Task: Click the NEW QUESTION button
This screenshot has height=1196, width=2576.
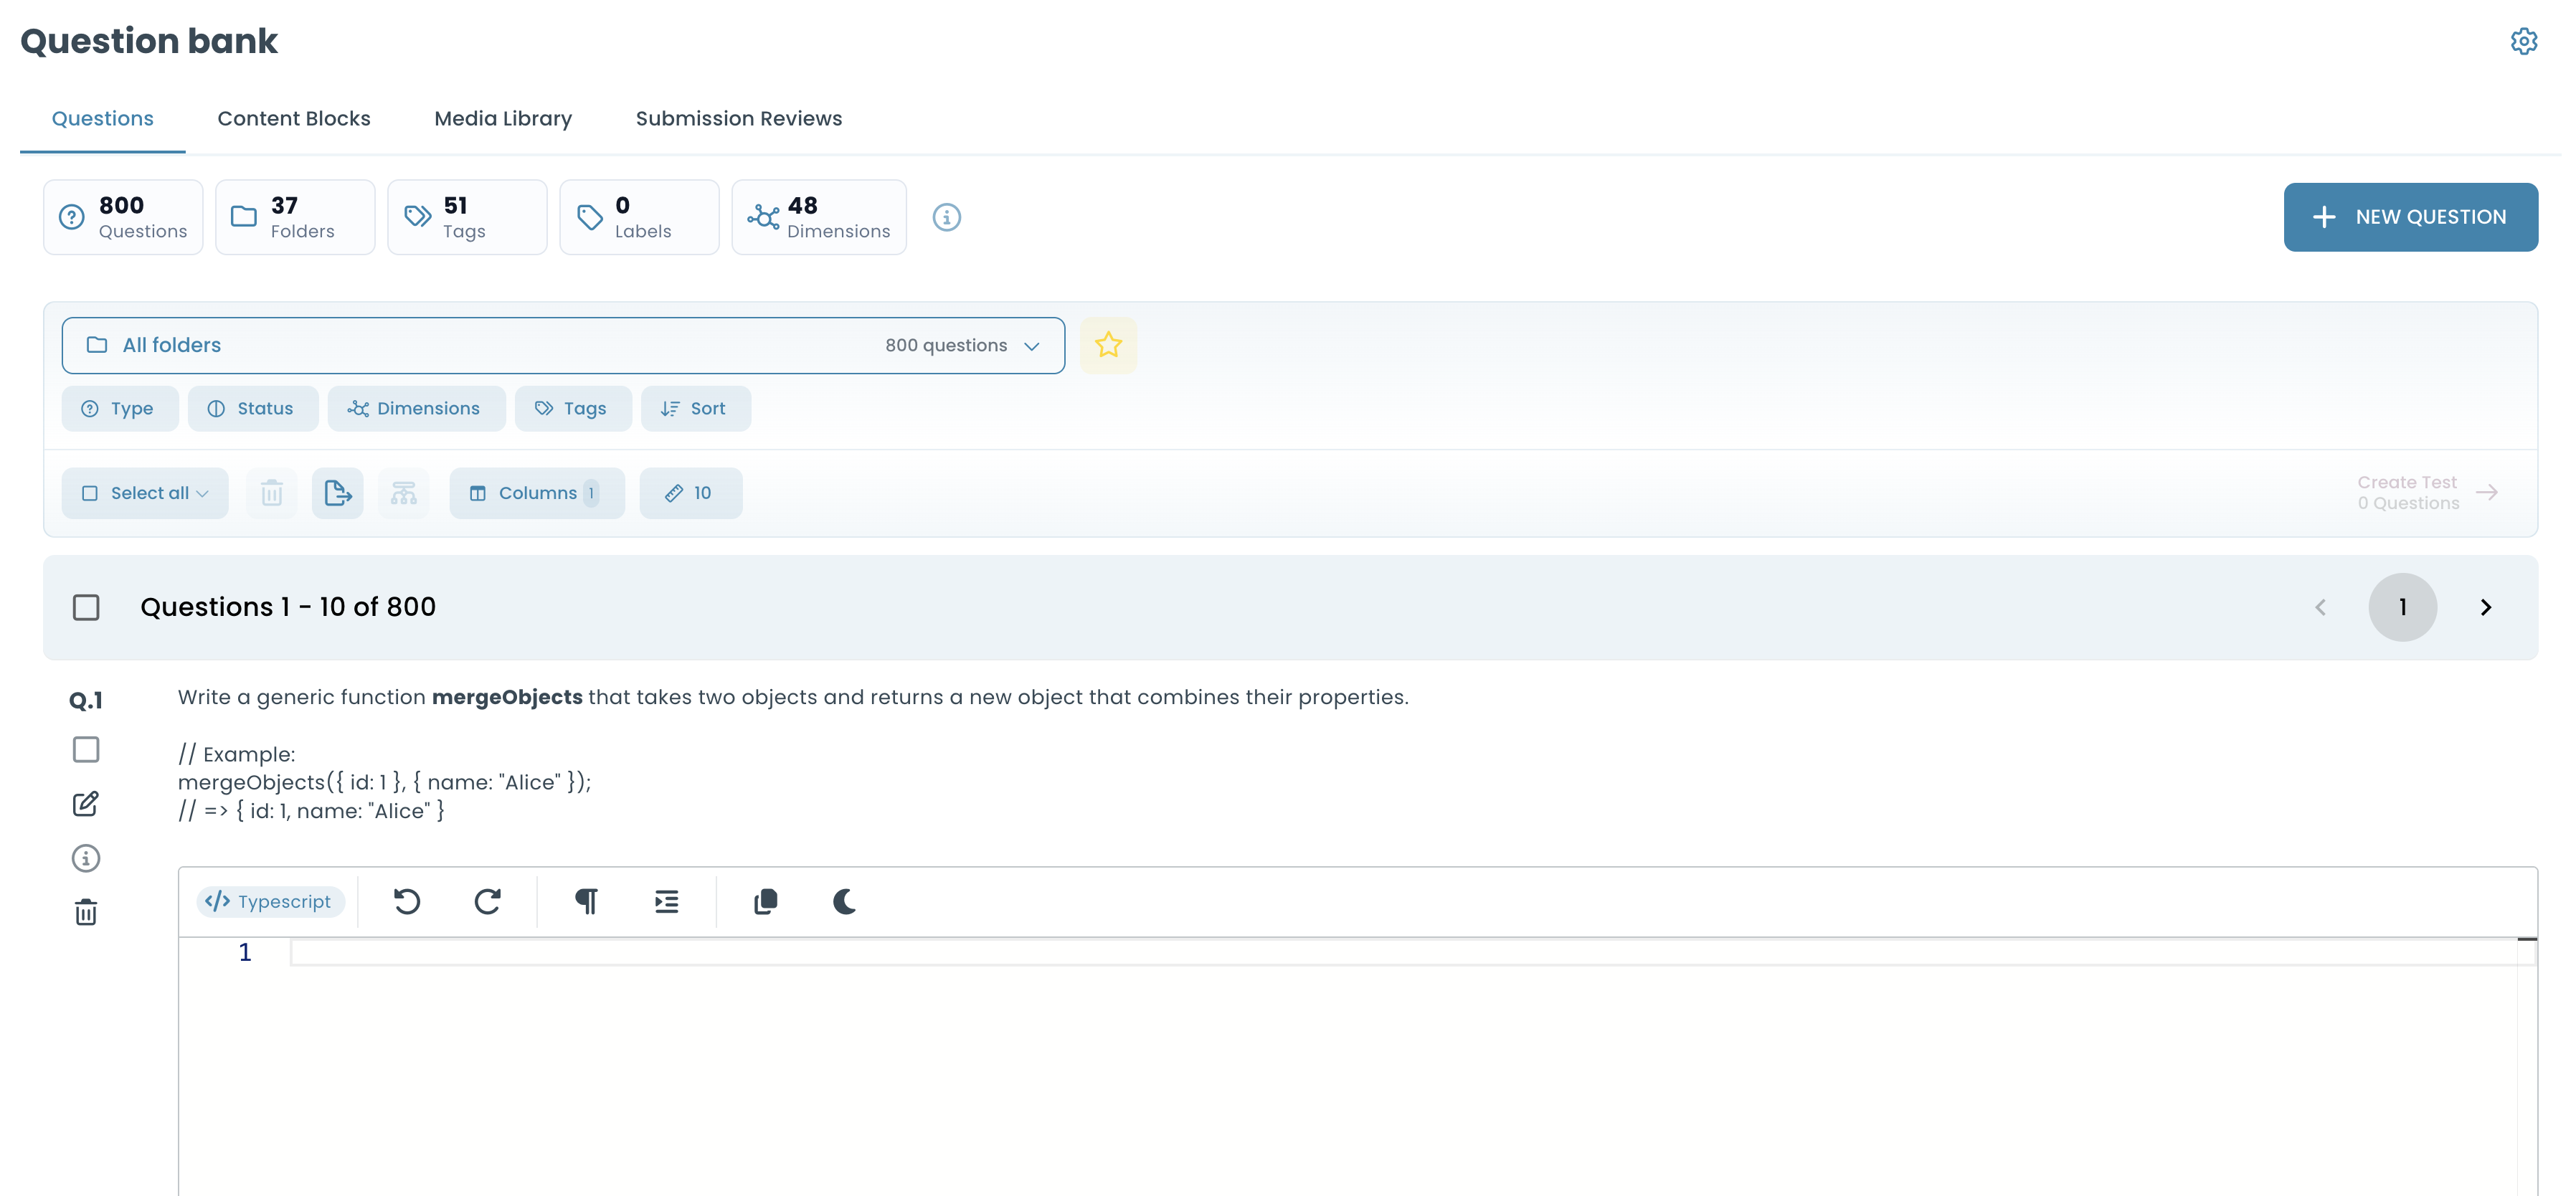Action: (2410, 217)
